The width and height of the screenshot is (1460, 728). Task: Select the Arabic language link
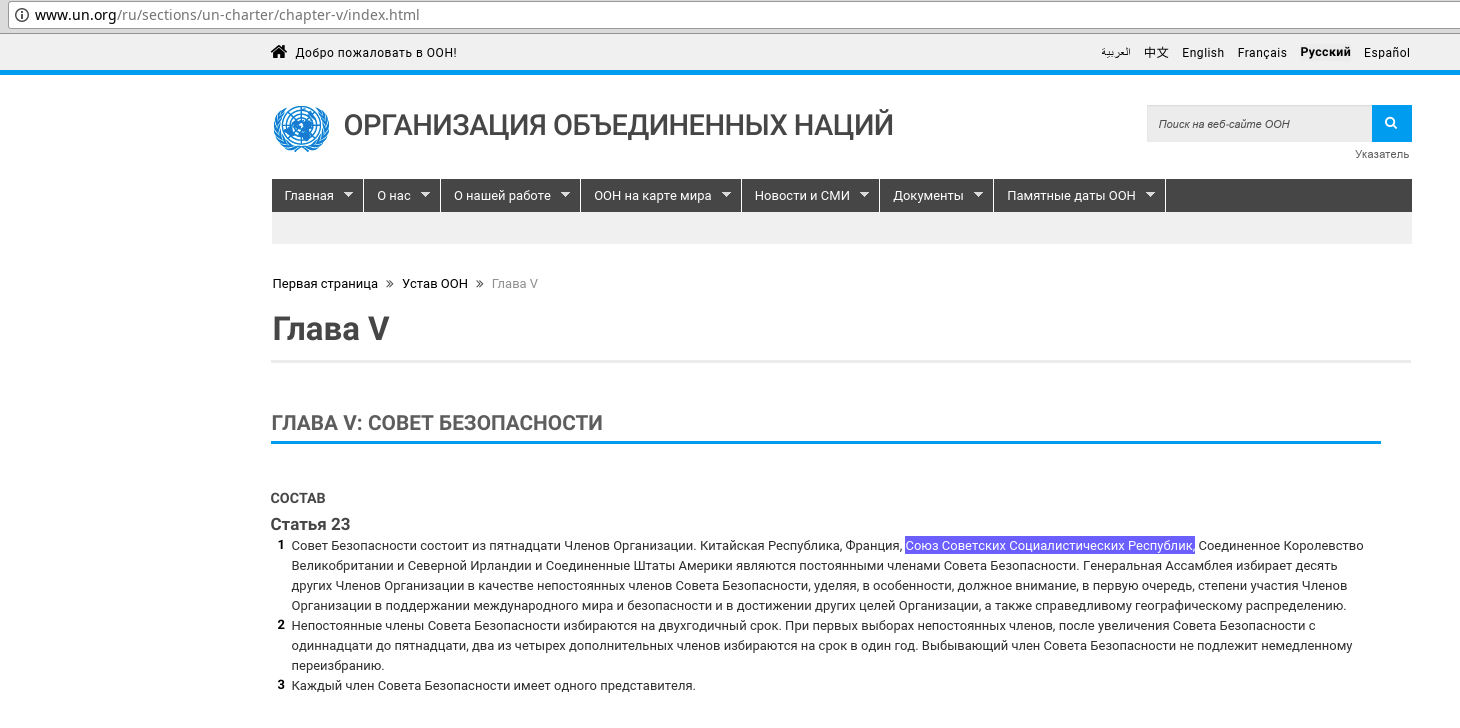(1116, 53)
